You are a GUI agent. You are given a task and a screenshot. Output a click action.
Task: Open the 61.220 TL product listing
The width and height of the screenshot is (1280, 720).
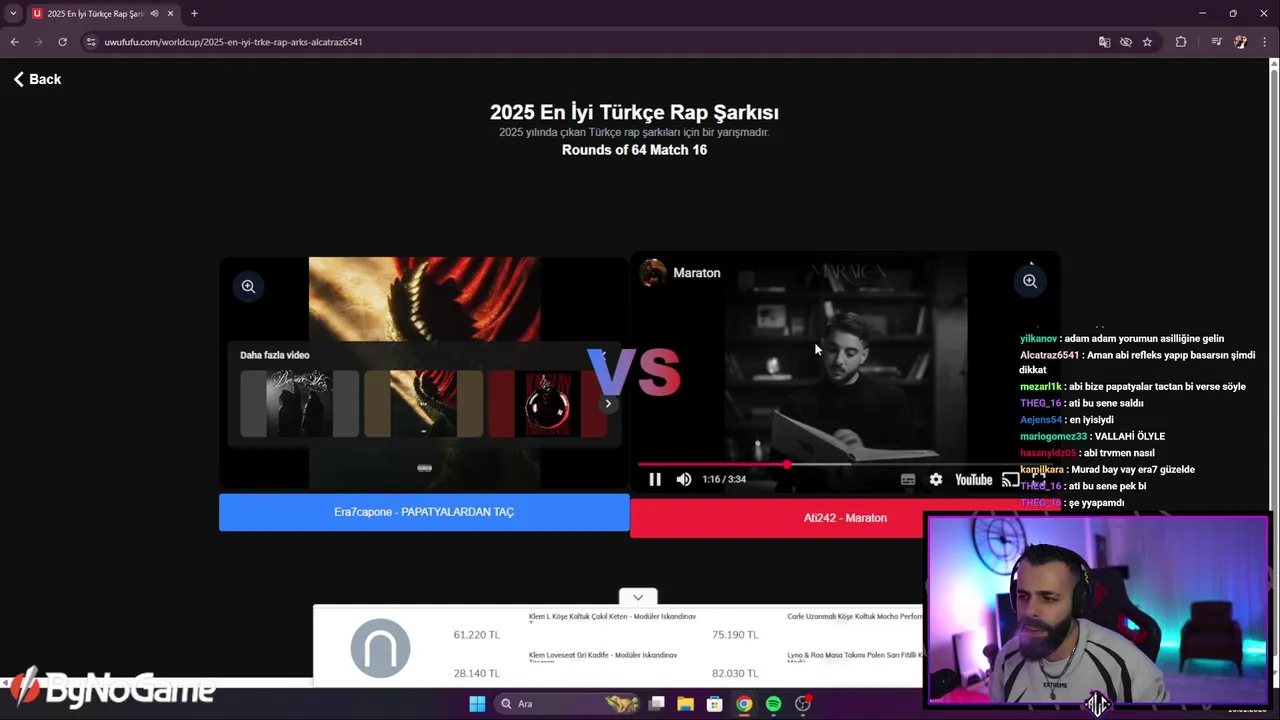click(x=476, y=635)
